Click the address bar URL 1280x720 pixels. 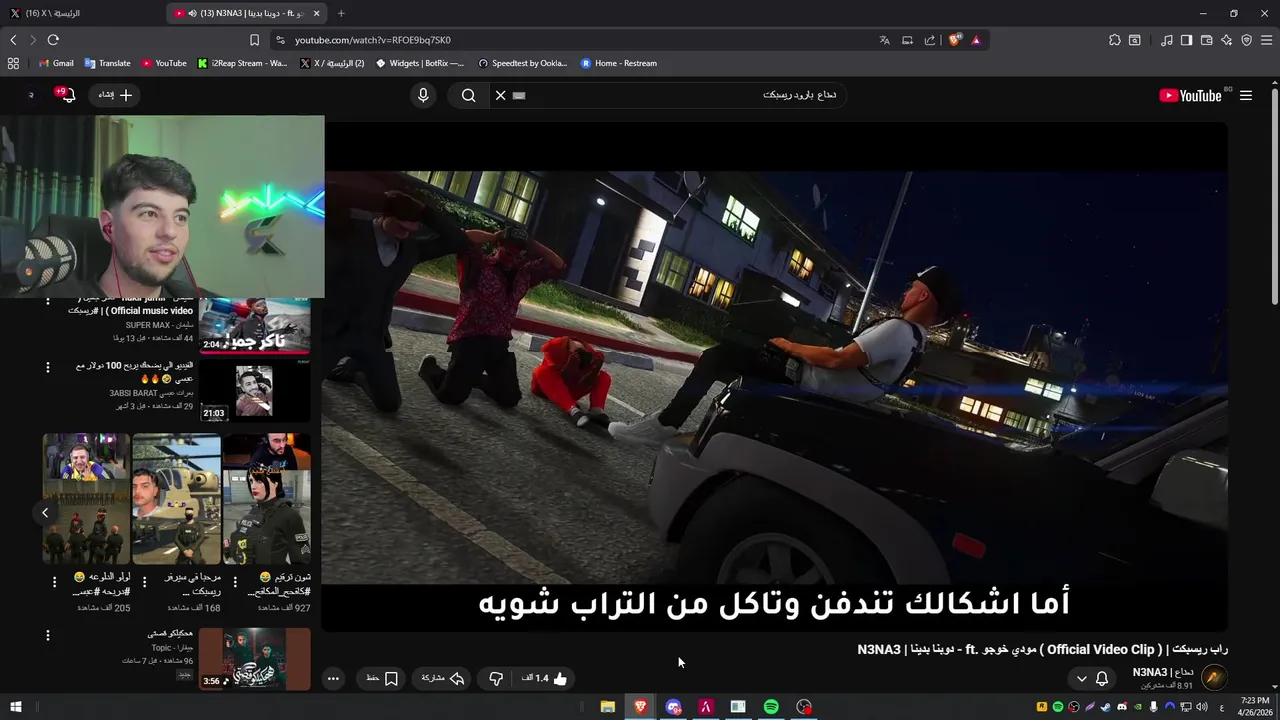click(x=373, y=40)
